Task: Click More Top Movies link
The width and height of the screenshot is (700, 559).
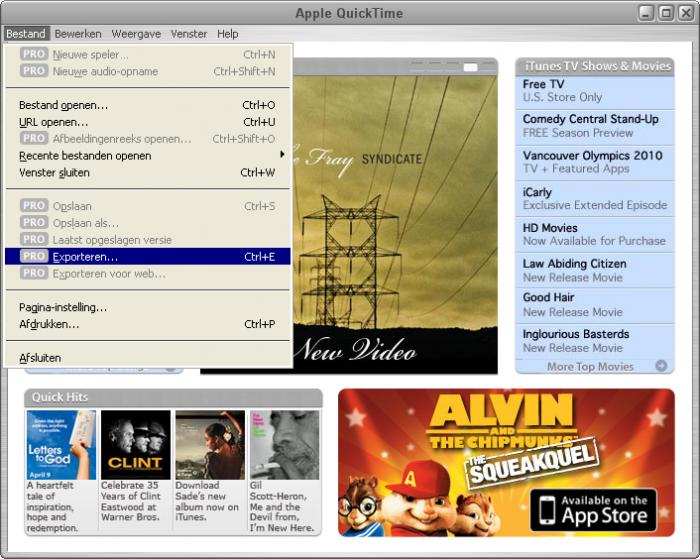Action: pos(590,367)
